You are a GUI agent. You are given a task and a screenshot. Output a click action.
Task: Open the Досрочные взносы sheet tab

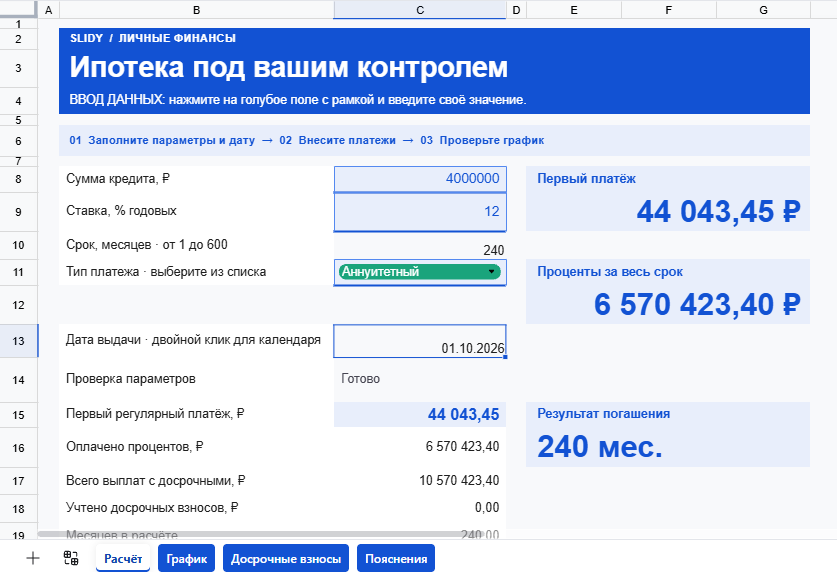[x=286, y=558]
